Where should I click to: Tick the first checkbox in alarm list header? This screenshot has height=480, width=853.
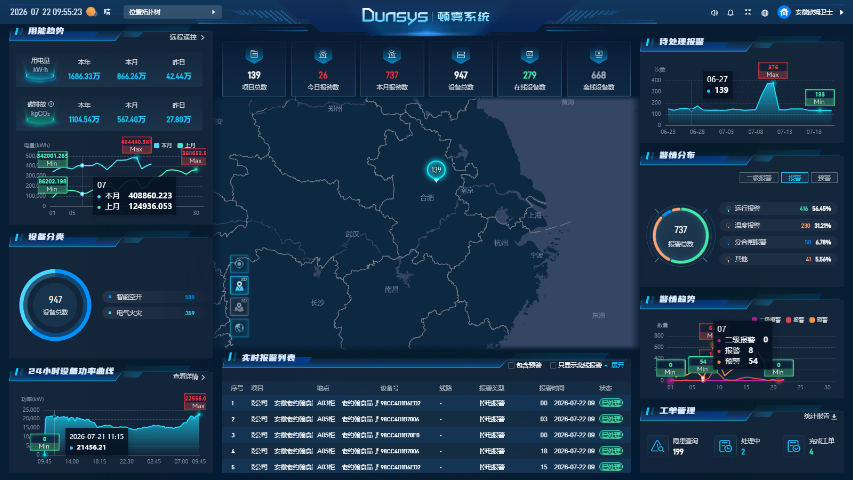[x=511, y=365]
